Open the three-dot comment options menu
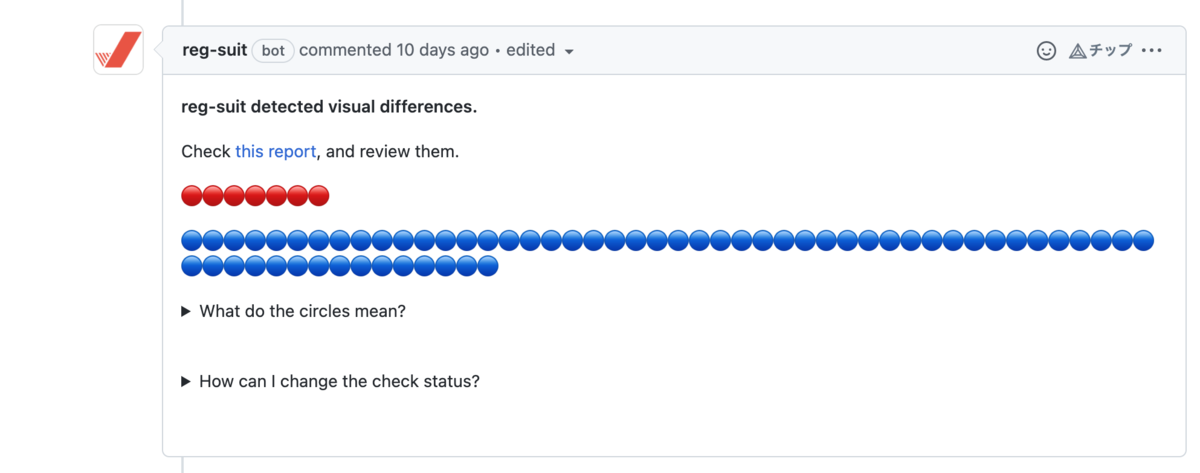The image size is (1200, 473). (1152, 51)
